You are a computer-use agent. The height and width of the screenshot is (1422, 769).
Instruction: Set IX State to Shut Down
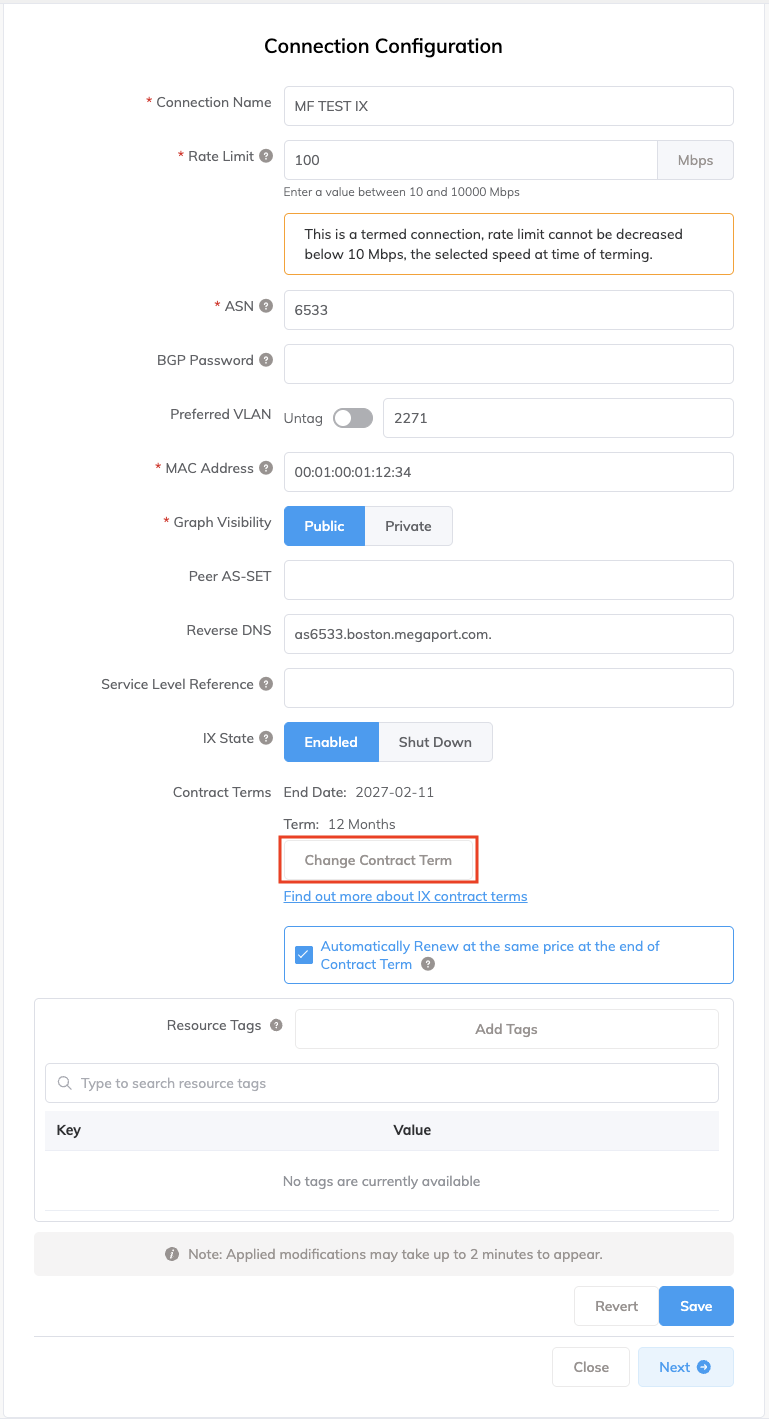pyautogui.click(x=435, y=742)
